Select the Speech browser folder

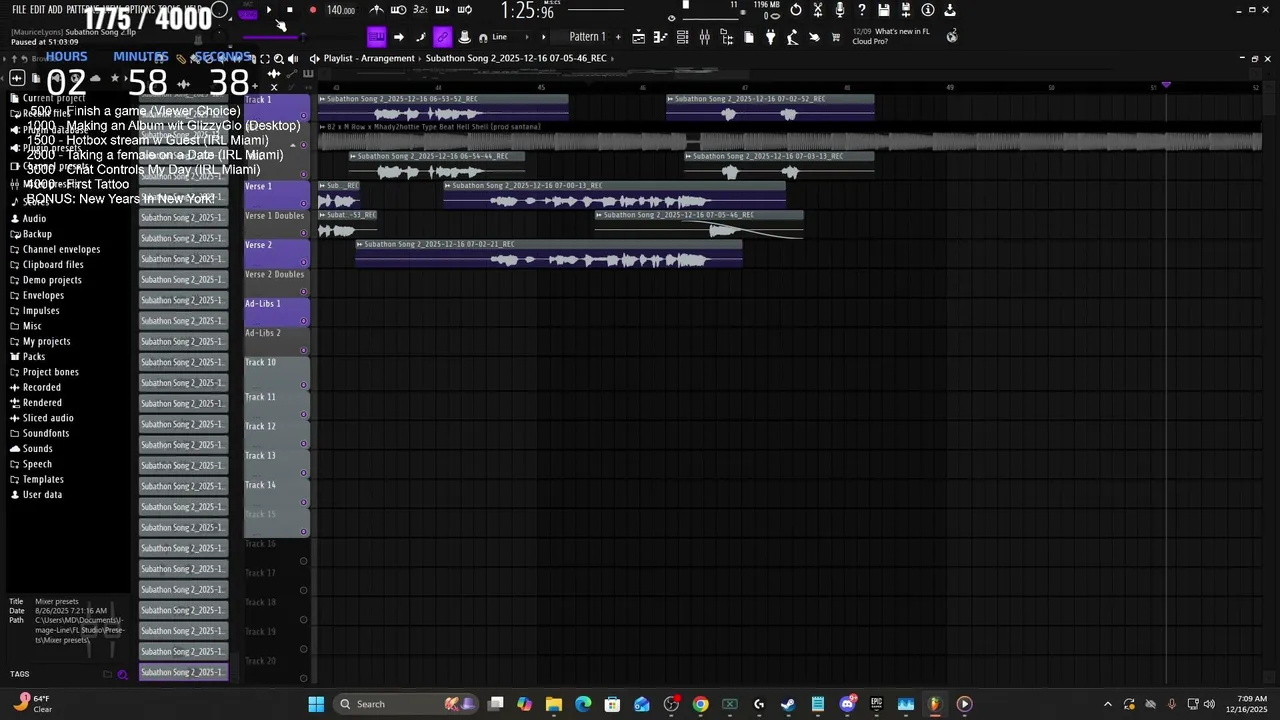tap(37, 464)
